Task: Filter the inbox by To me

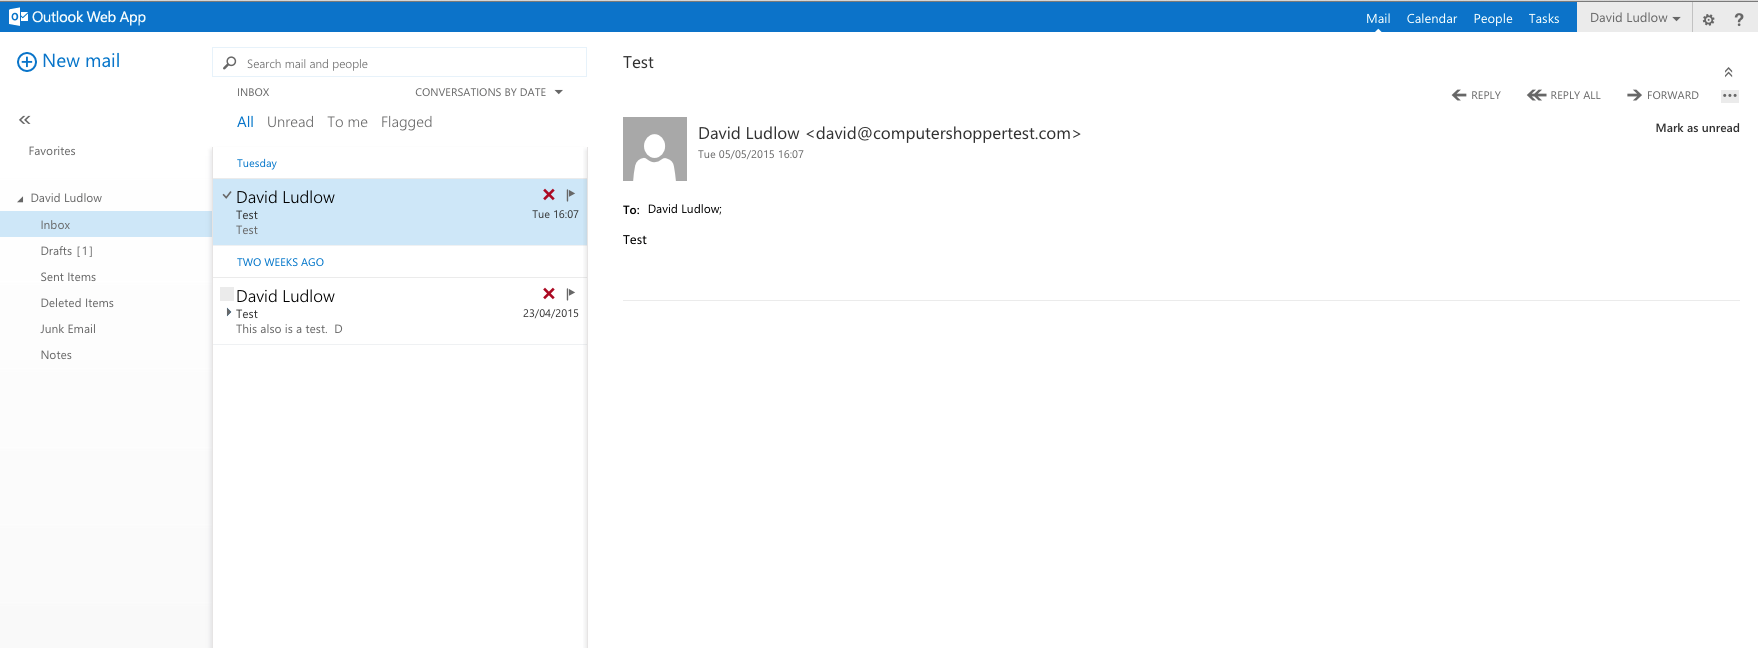Action: (x=347, y=122)
